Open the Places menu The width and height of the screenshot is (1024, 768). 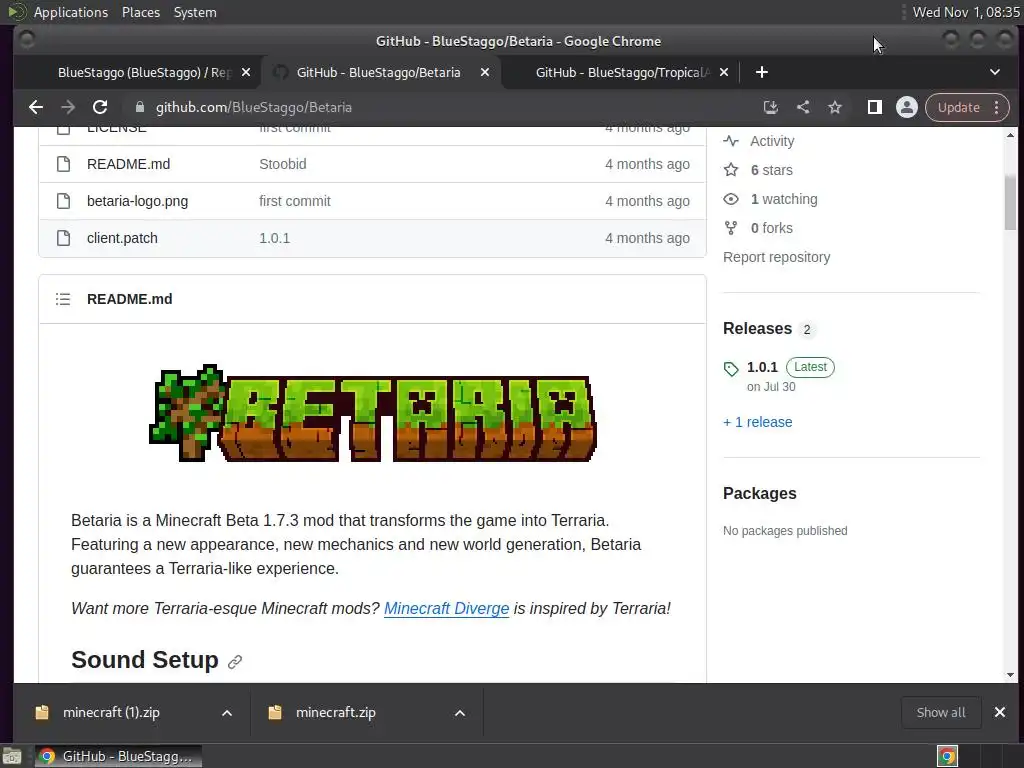click(x=140, y=12)
